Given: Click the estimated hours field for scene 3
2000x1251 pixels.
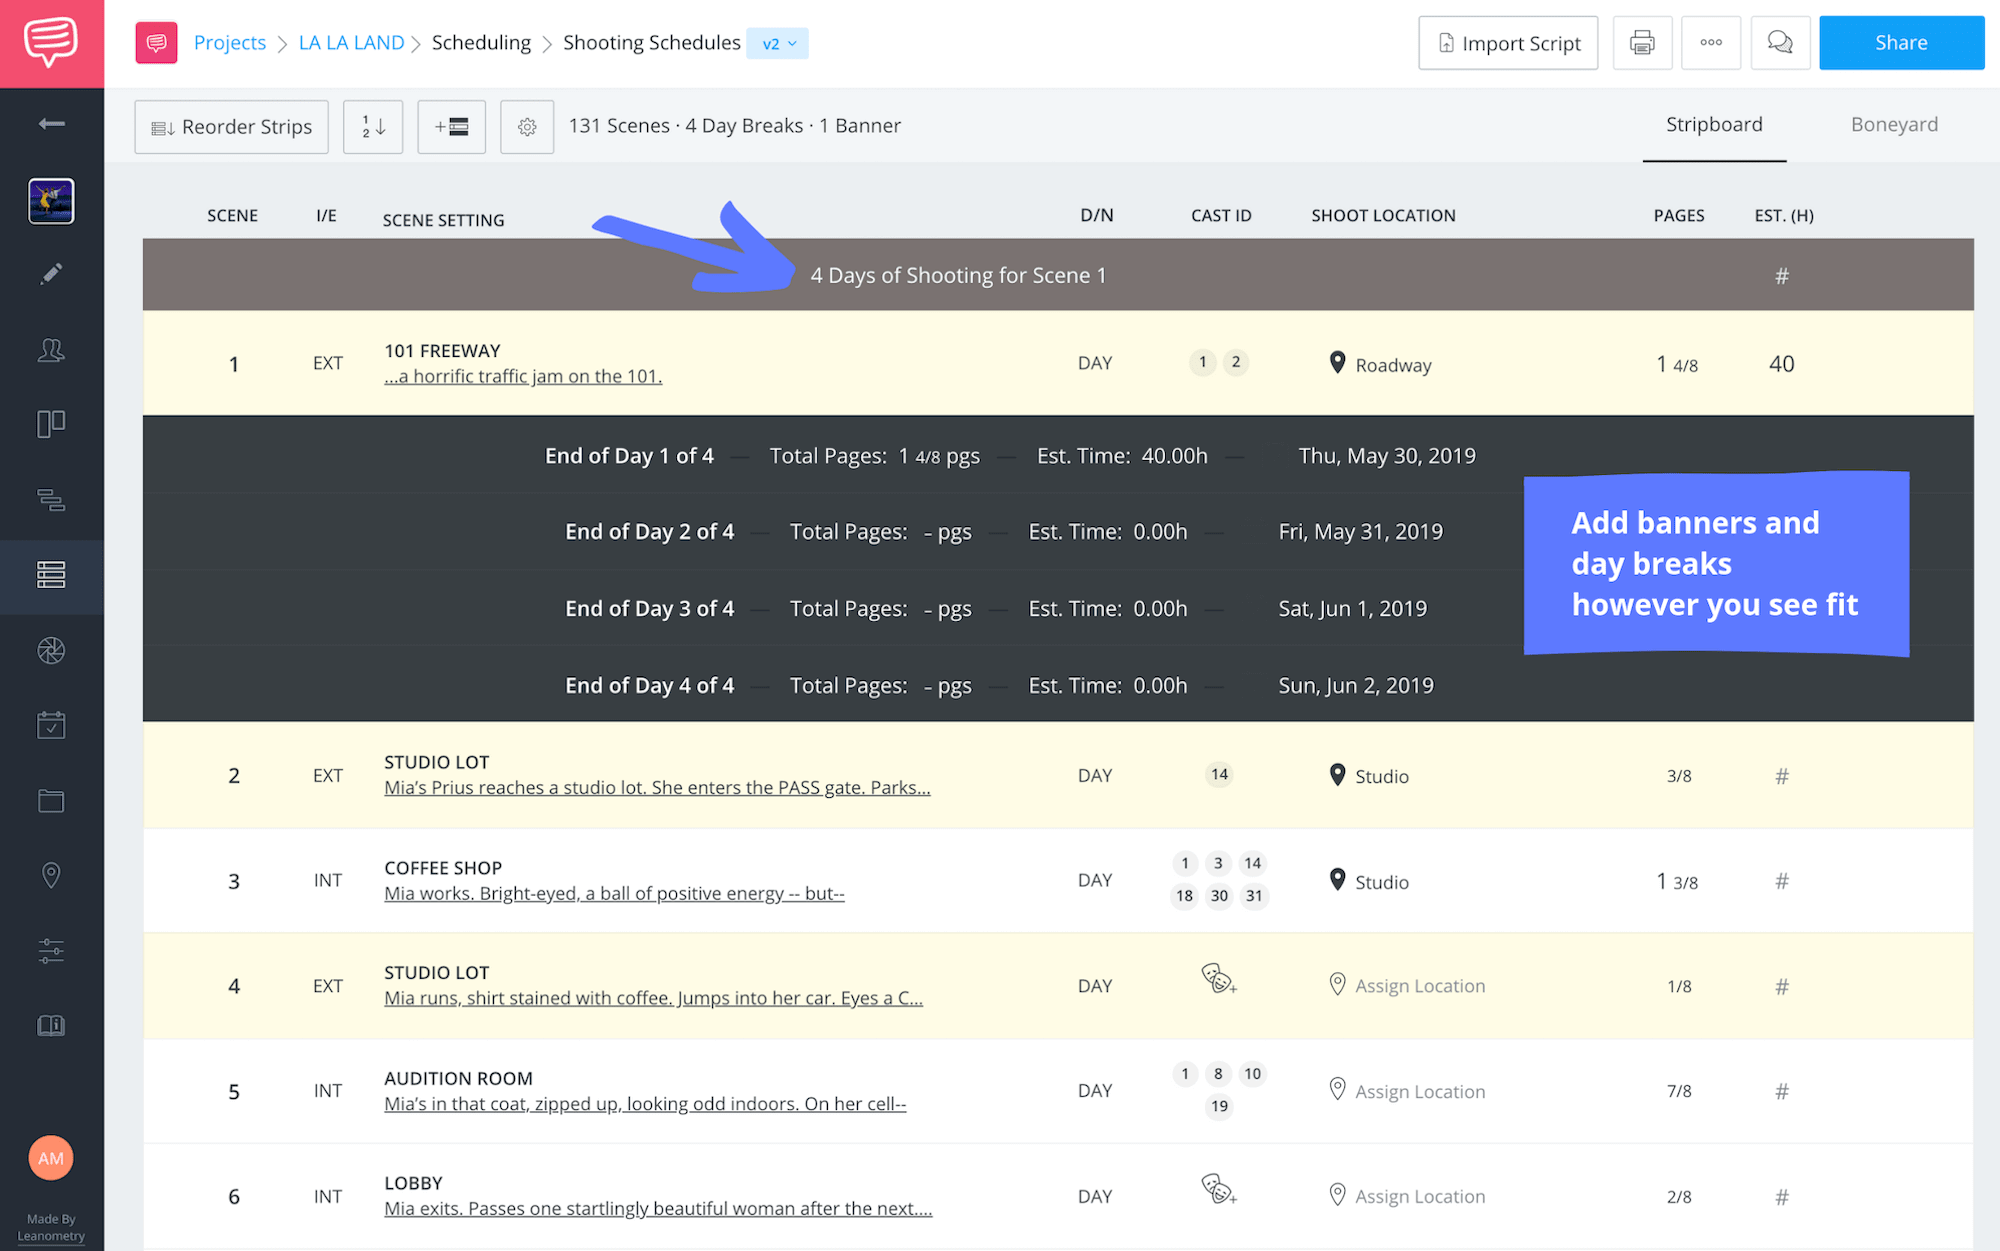Looking at the screenshot, I should (1781, 882).
